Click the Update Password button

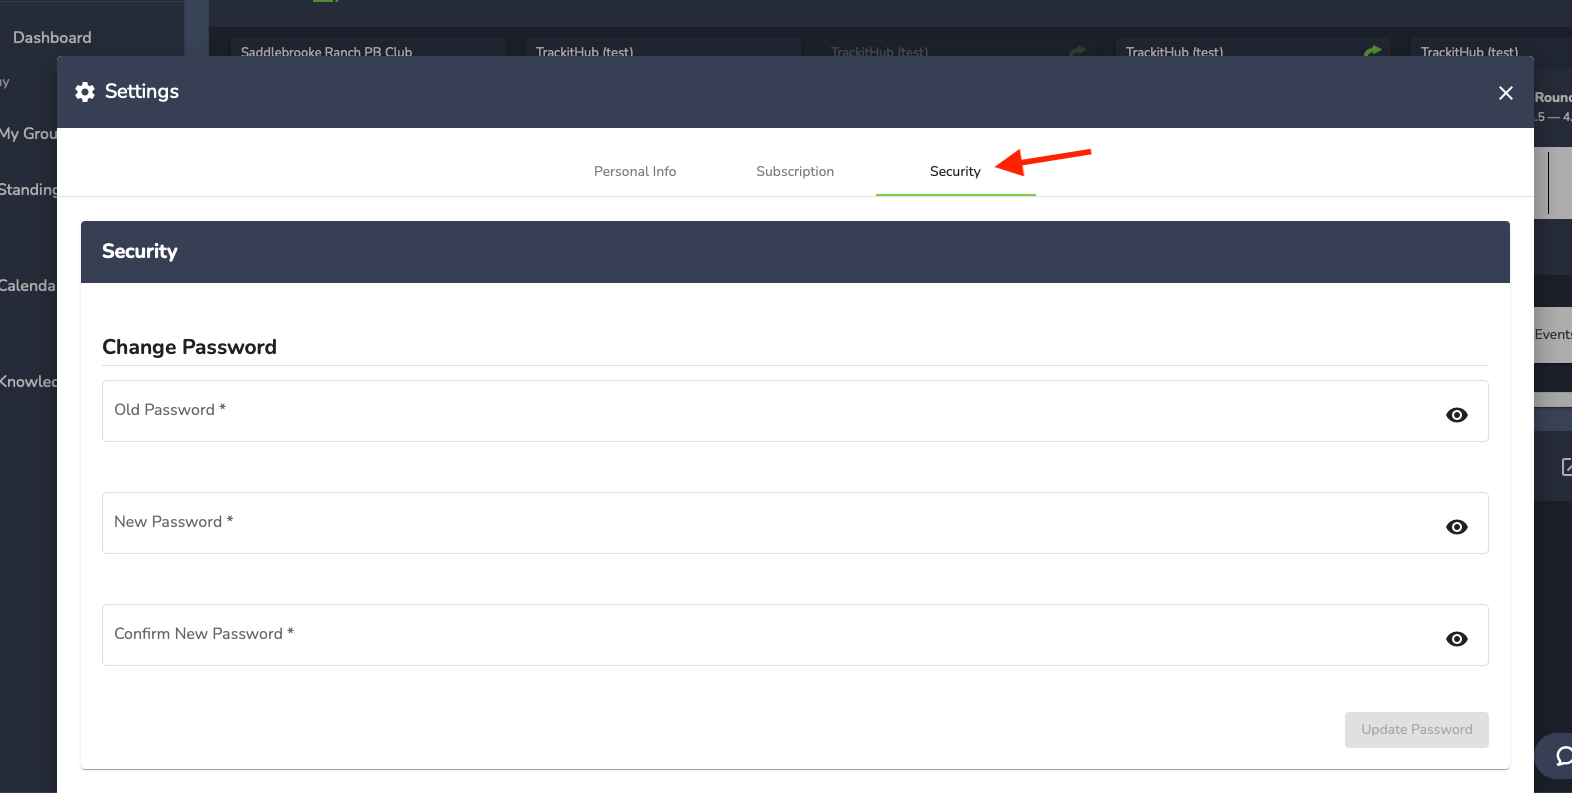pyautogui.click(x=1416, y=730)
